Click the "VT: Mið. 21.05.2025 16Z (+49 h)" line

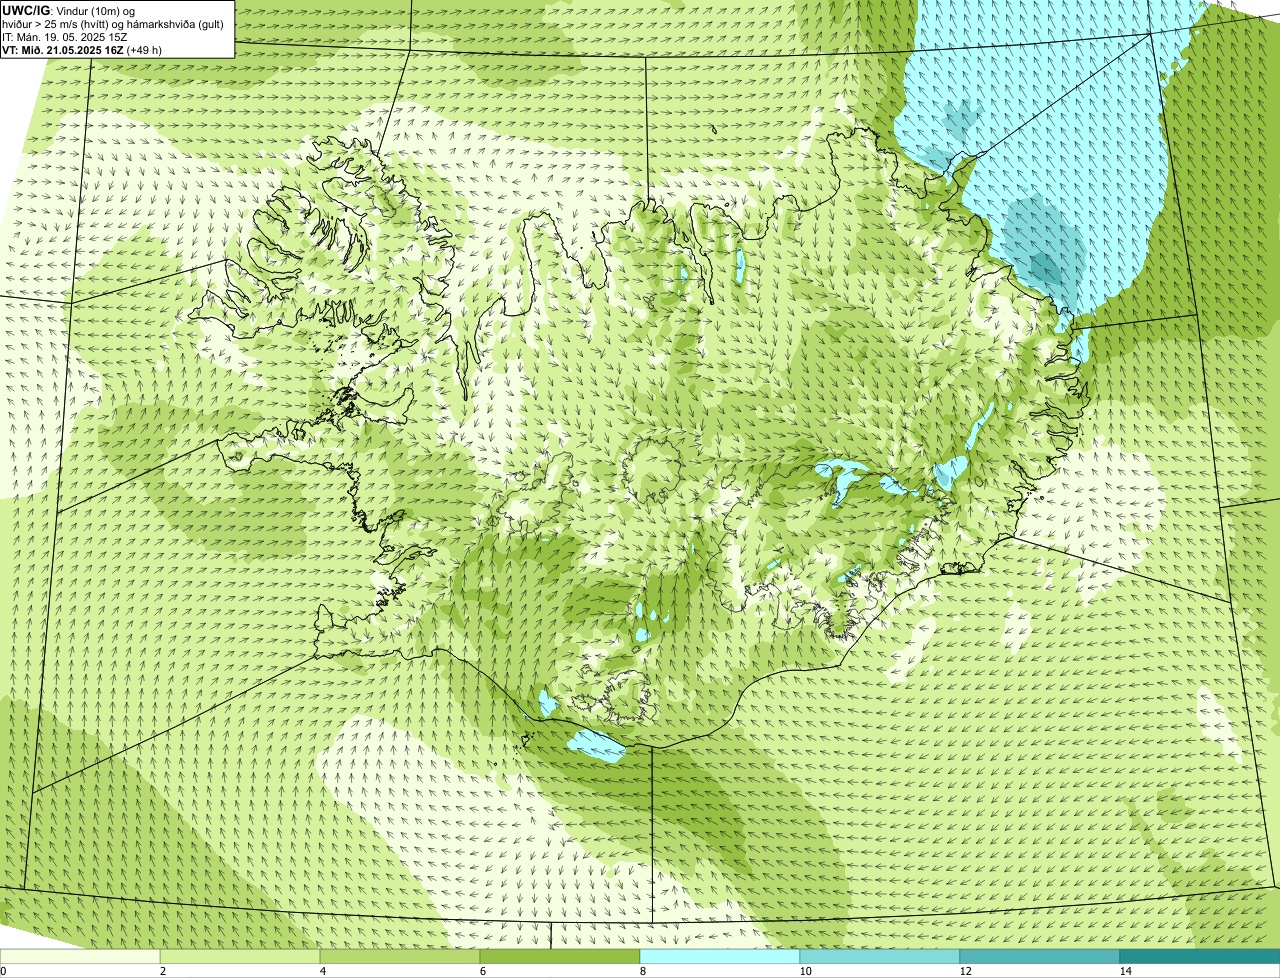[82, 49]
